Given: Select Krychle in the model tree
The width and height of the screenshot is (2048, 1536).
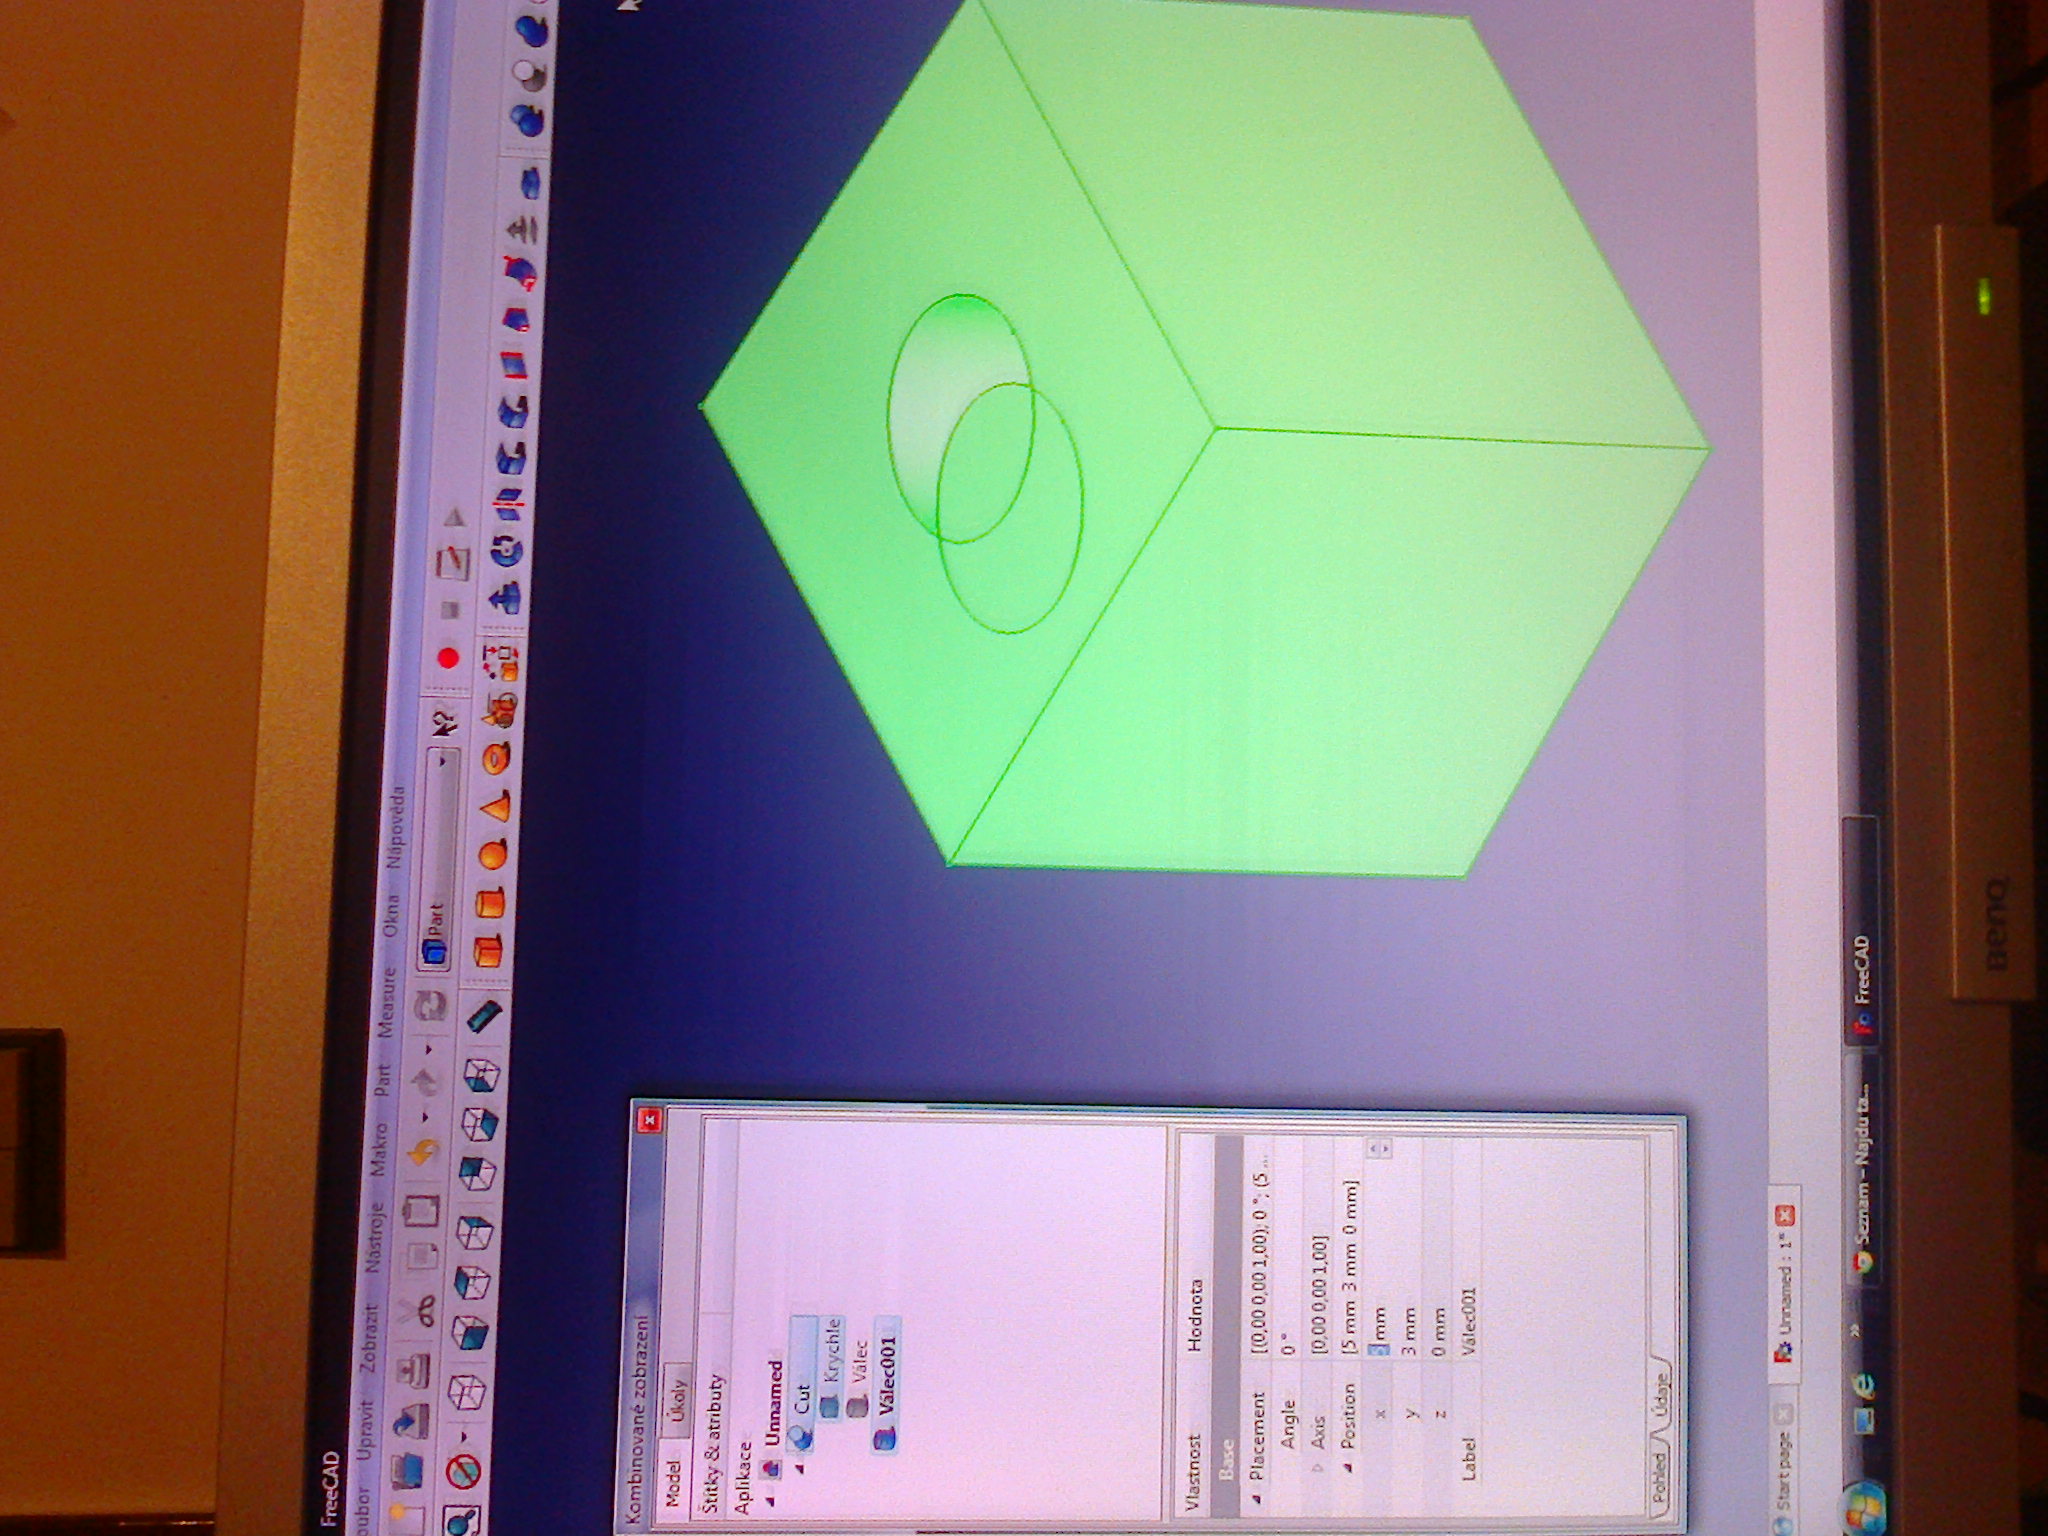Looking at the screenshot, I should (x=831, y=1352).
